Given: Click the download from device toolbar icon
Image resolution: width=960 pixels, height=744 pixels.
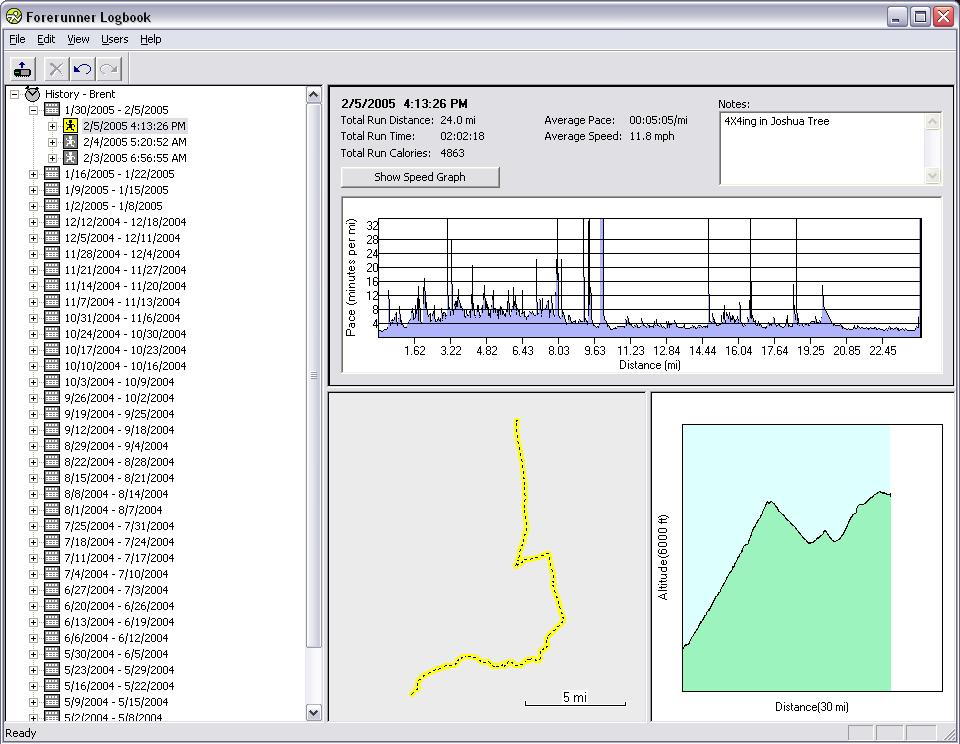Looking at the screenshot, I should pyautogui.click(x=23, y=69).
